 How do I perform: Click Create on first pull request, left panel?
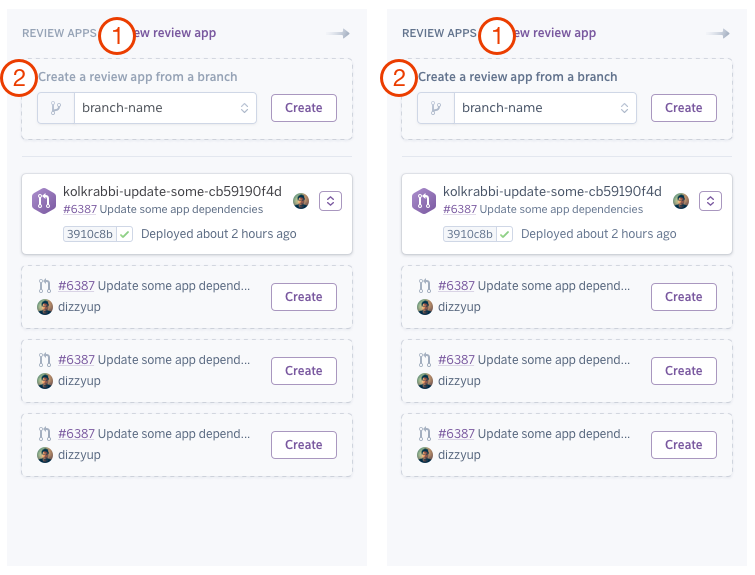click(x=304, y=297)
